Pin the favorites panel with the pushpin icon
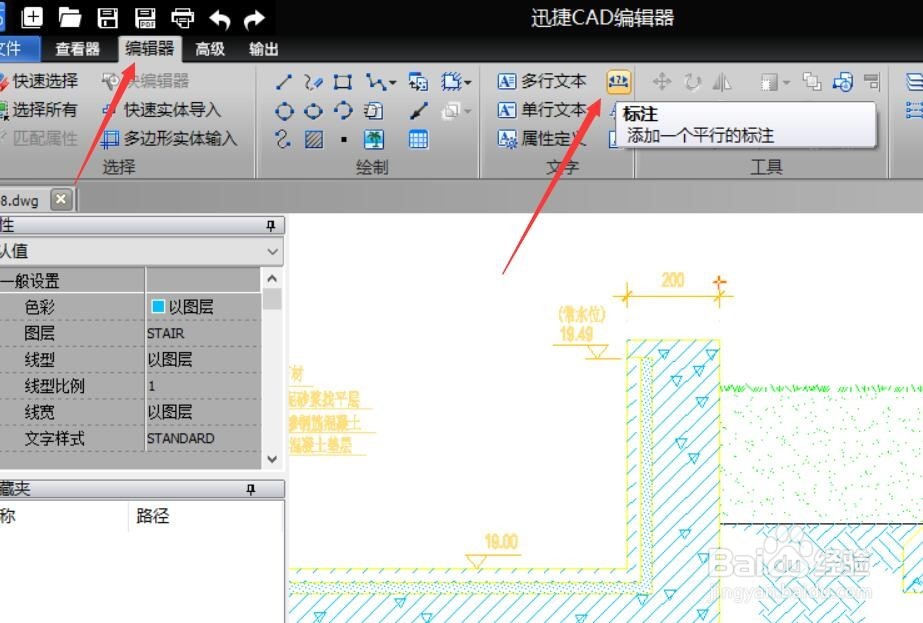The height and width of the screenshot is (623, 923). (251, 489)
